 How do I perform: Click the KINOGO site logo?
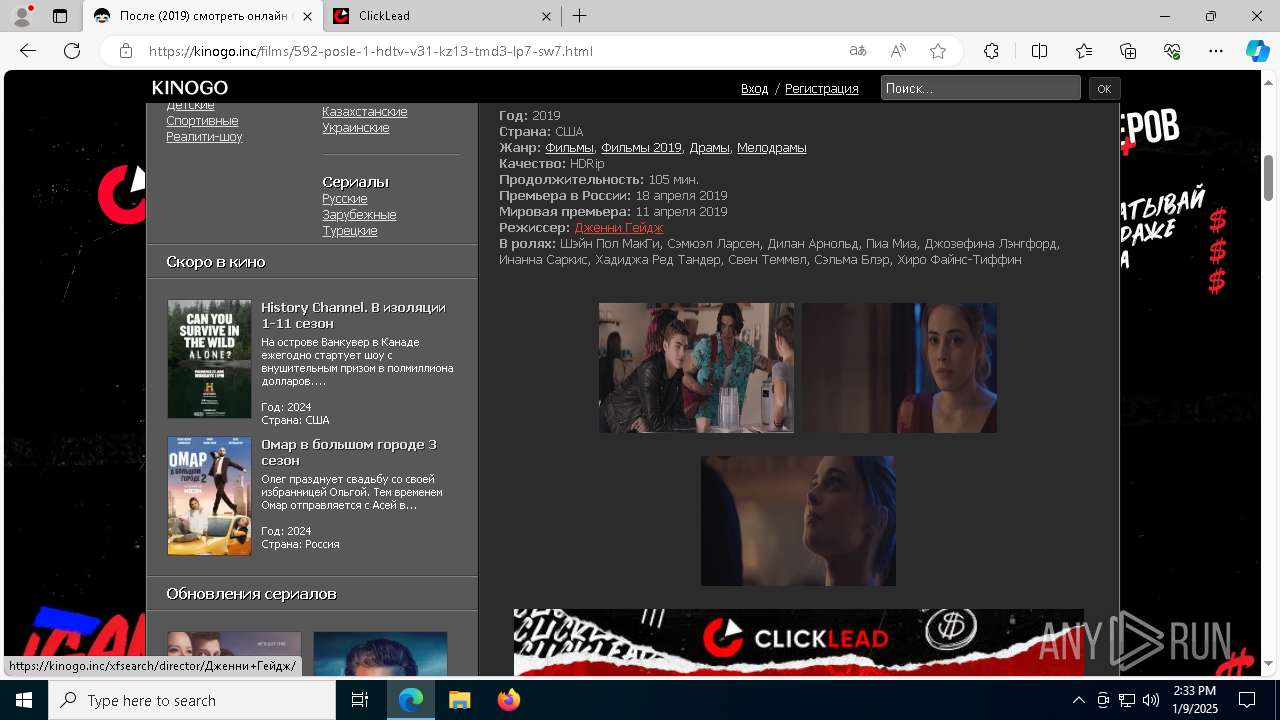coord(190,88)
